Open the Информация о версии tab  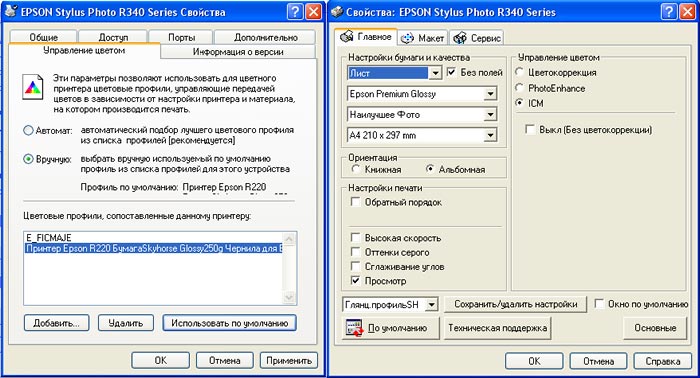click(238, 51)
